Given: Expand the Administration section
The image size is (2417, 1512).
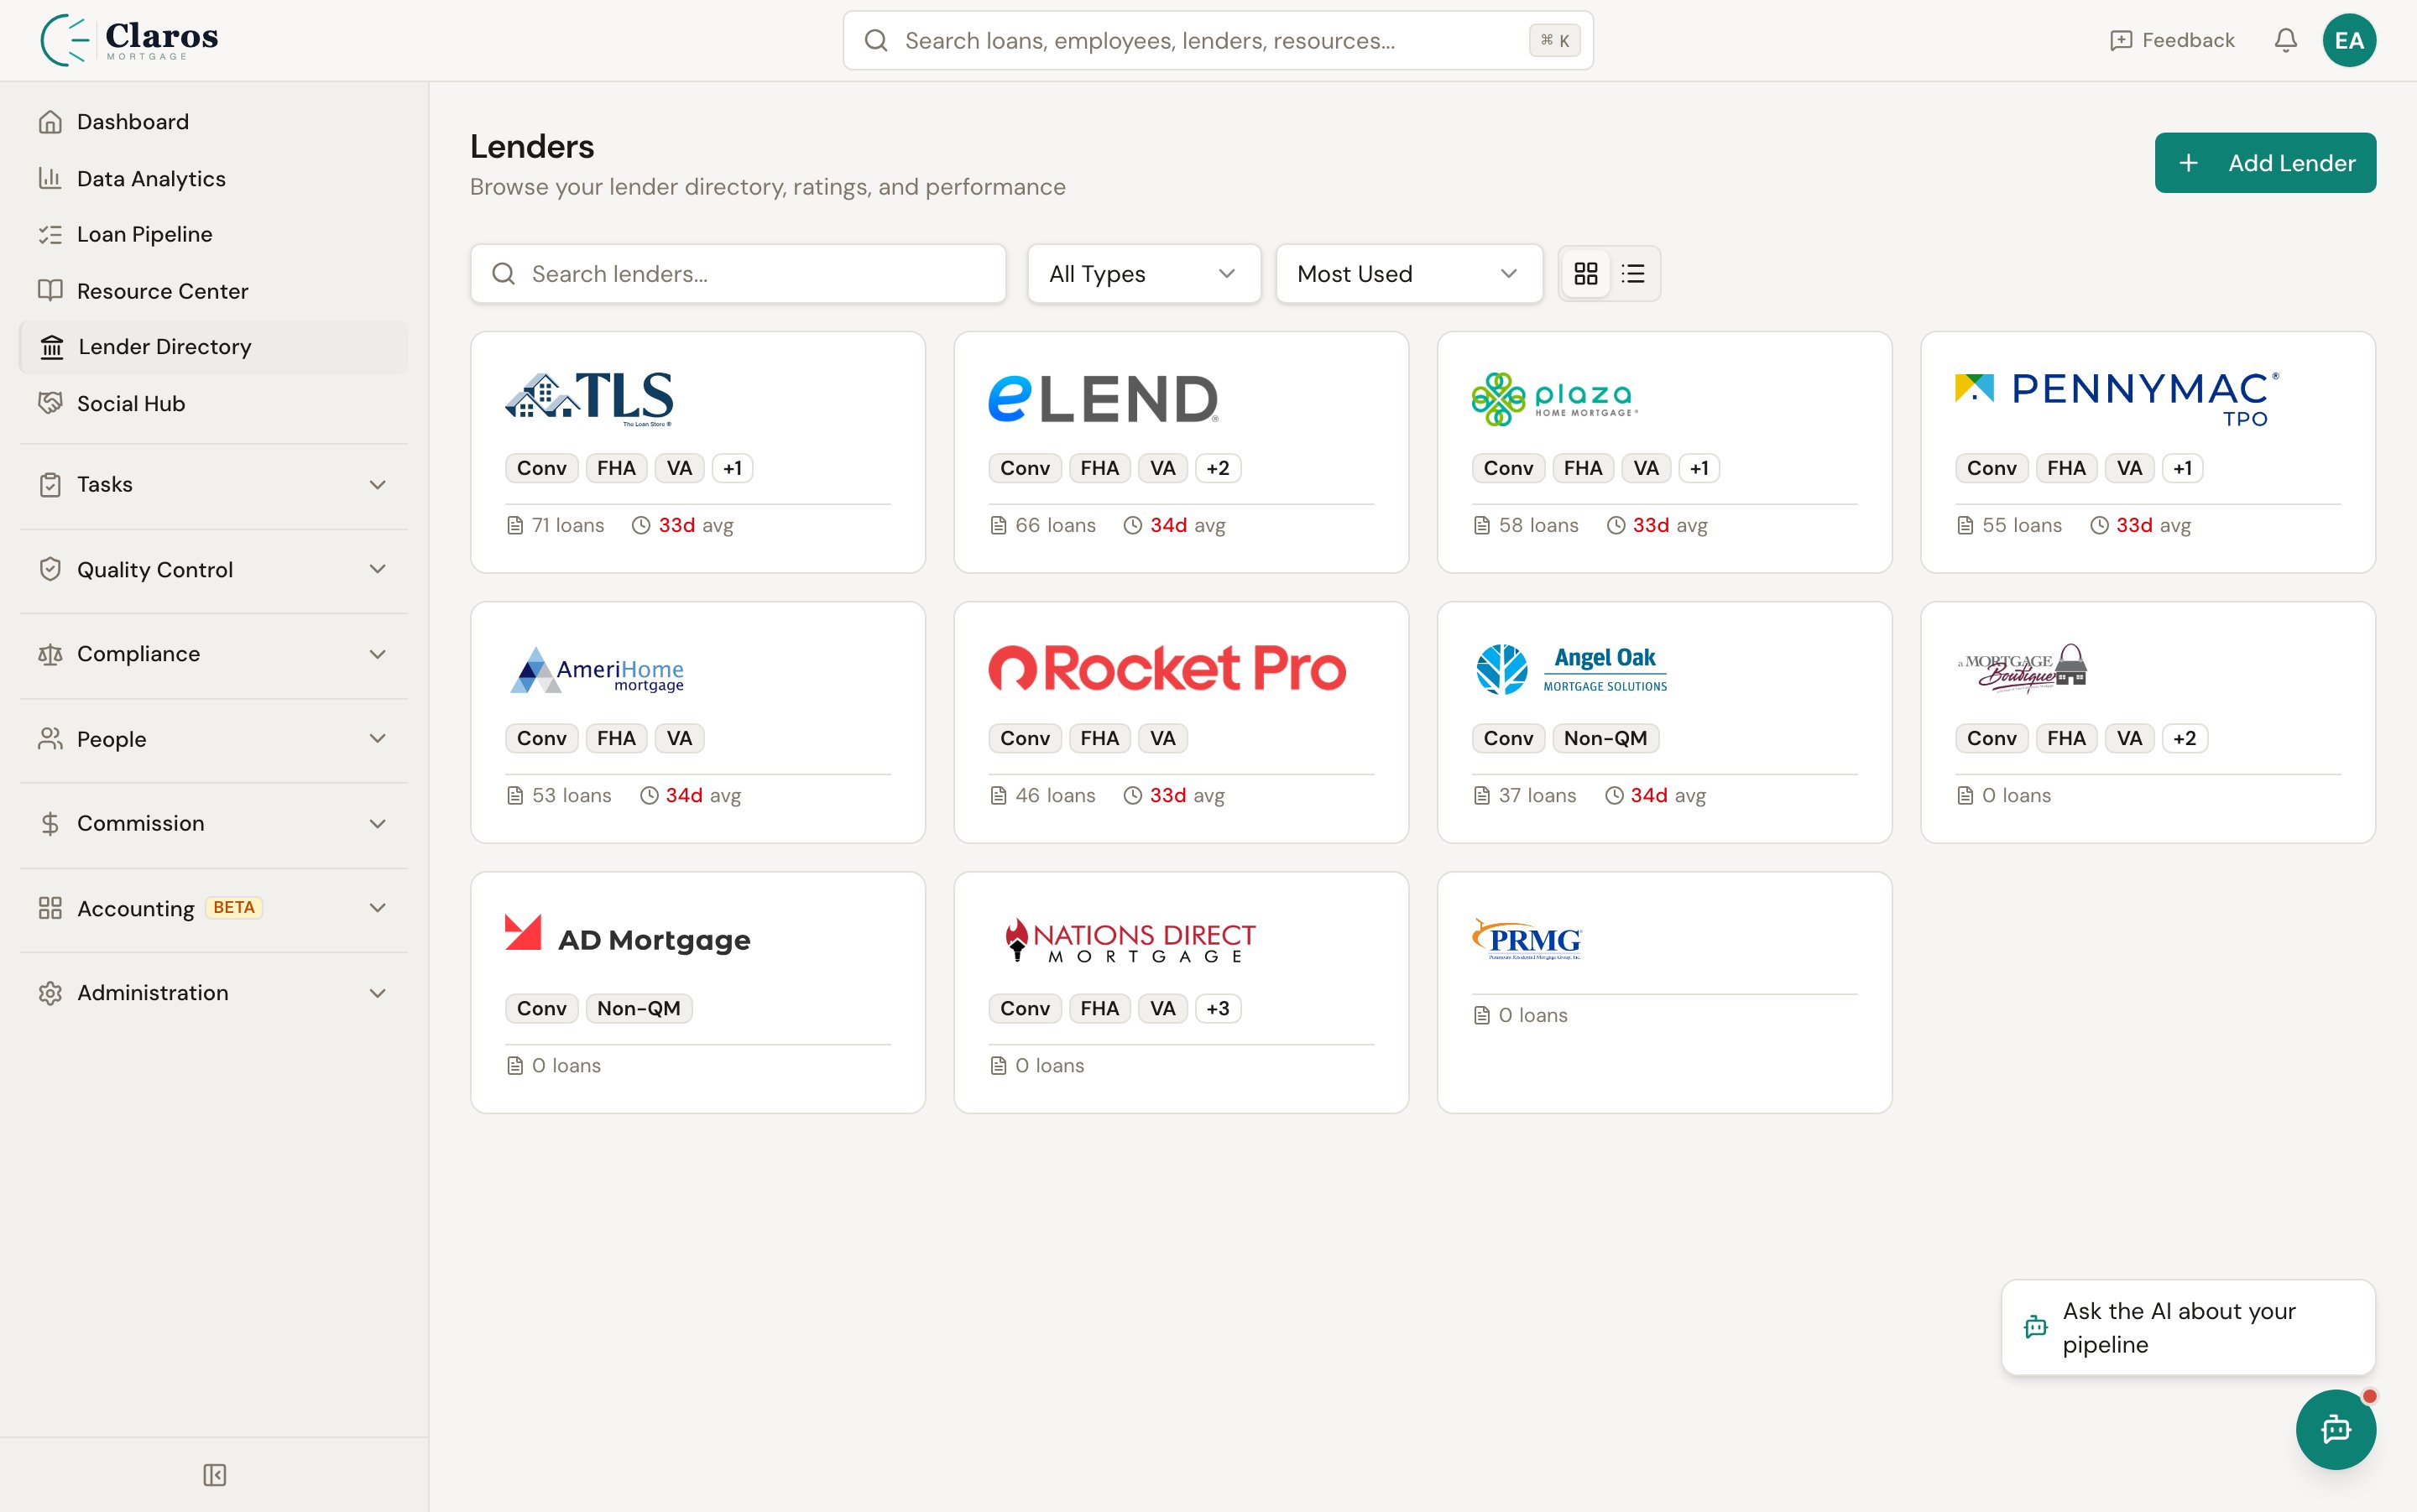Looking at the screenshot, I should coord(213,993).
